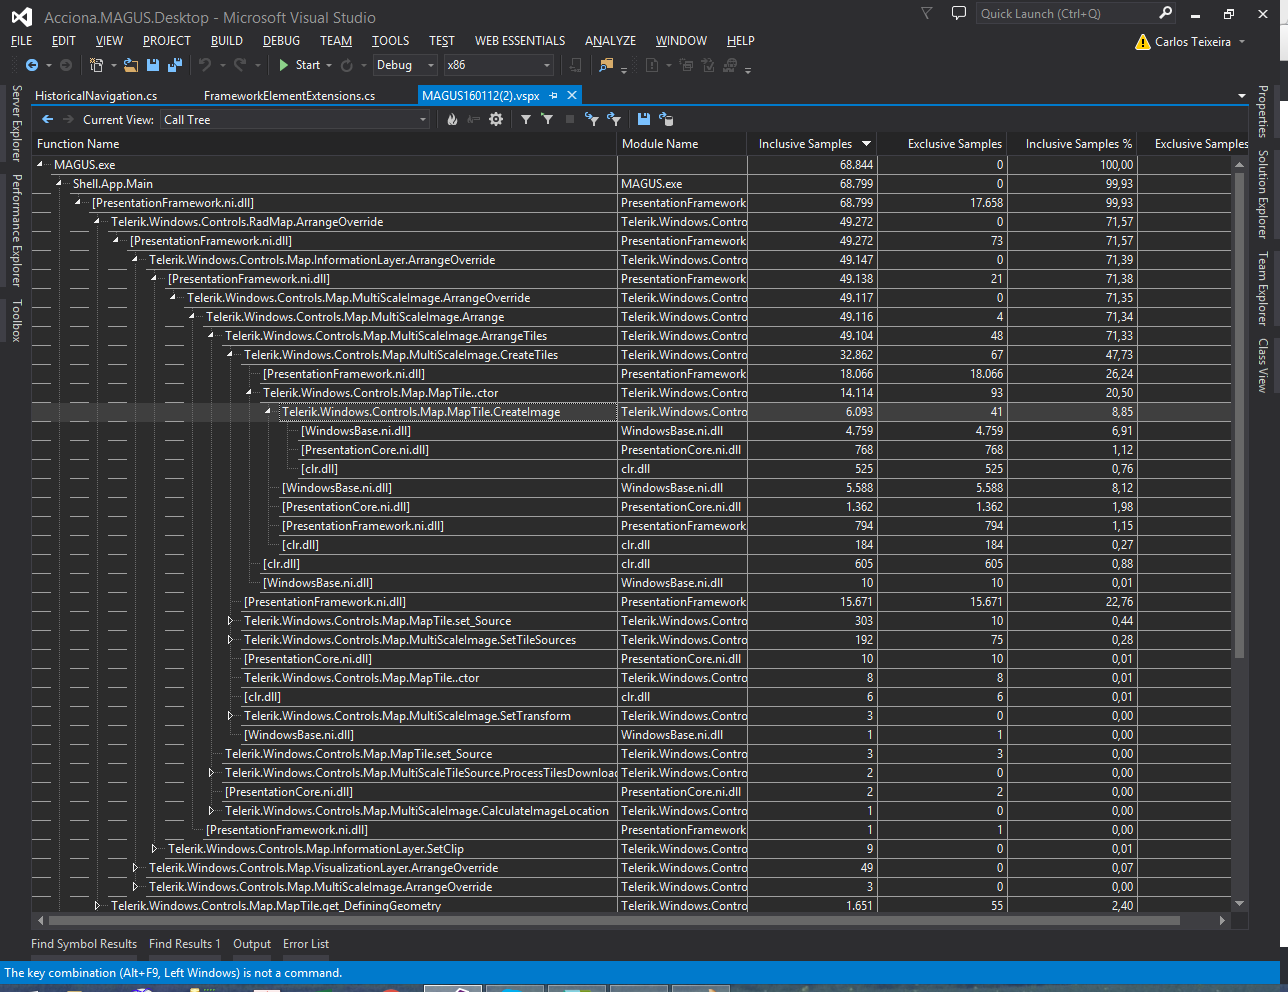Click the horizontal scrollbar of the call tree
This screenshot has width=1288, height=992.
point(600,920)
